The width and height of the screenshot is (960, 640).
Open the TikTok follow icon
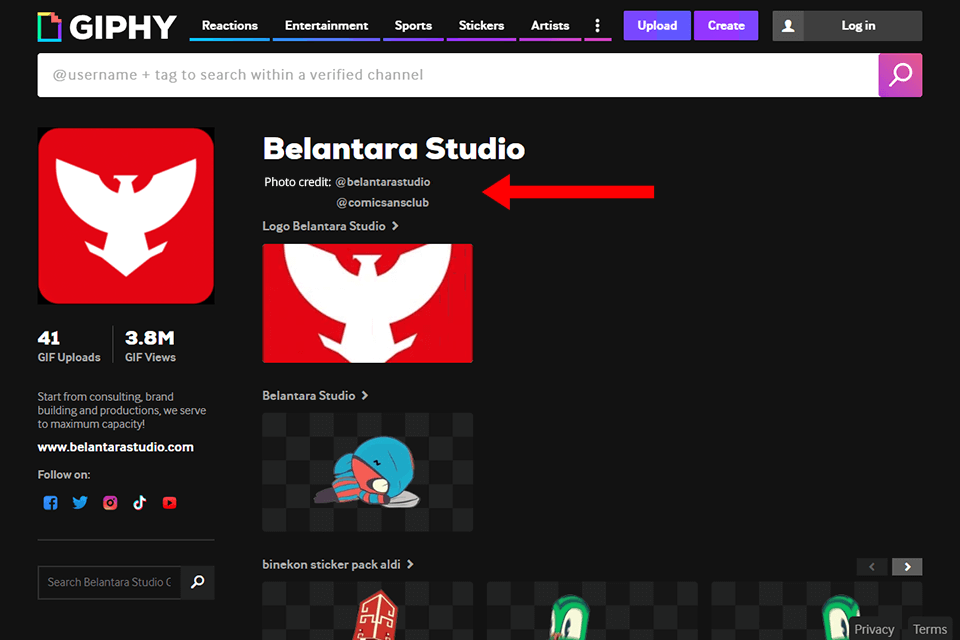coord(140,503)
